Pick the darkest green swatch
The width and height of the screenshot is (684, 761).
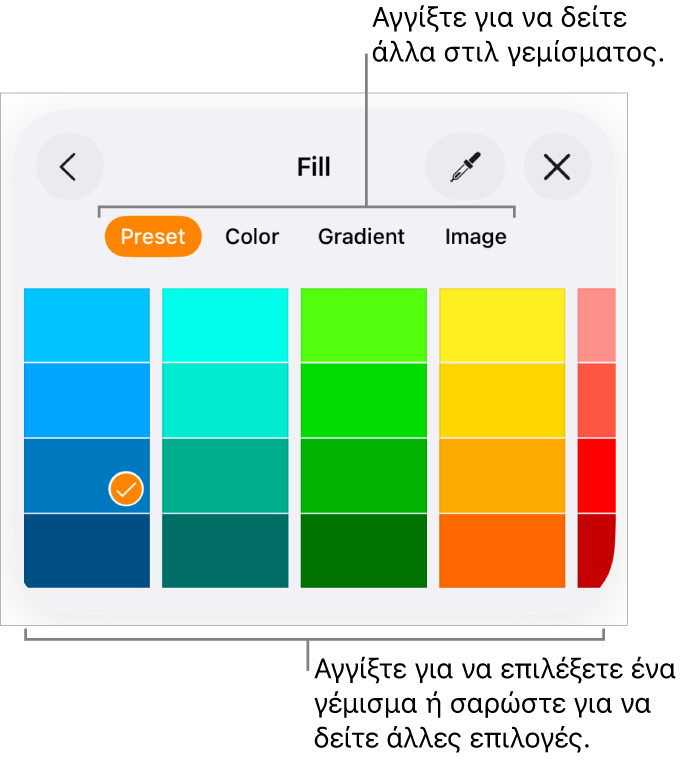tap(364, 550)
